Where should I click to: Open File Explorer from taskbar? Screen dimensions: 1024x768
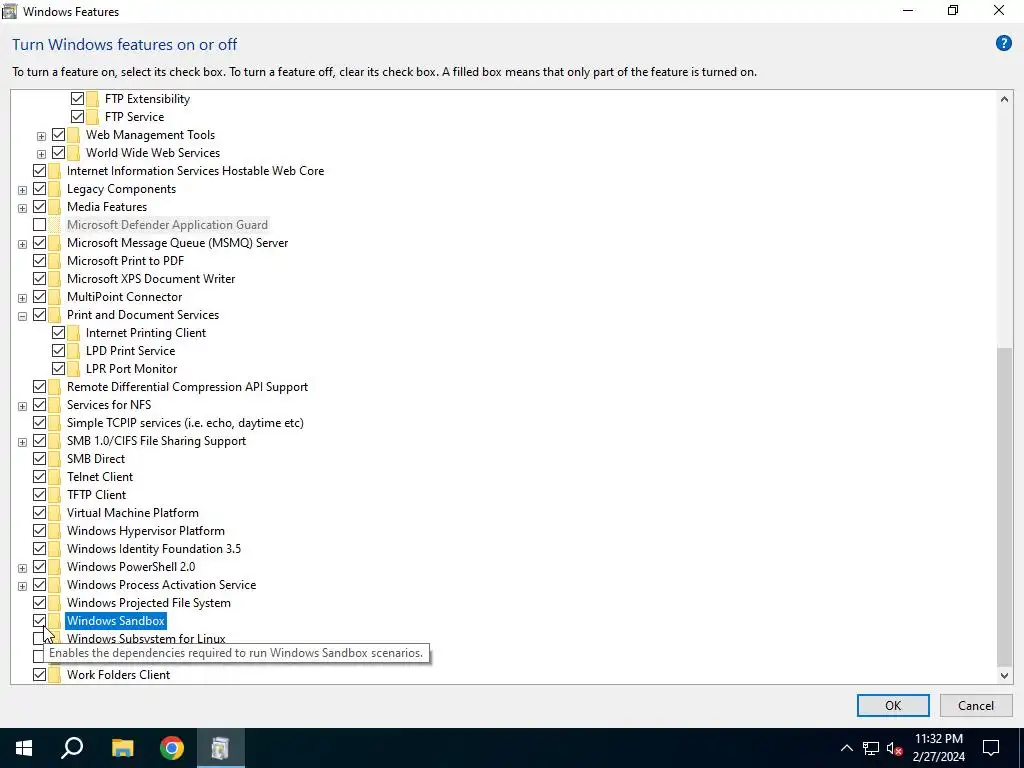[x=122, y=748]
